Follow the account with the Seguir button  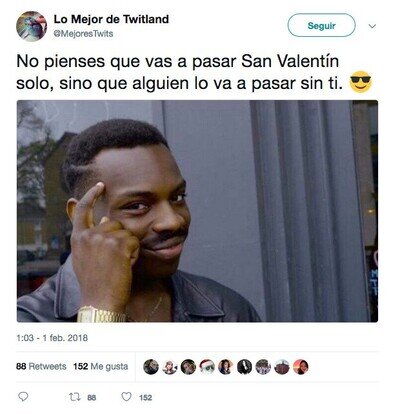click(321, 25)
